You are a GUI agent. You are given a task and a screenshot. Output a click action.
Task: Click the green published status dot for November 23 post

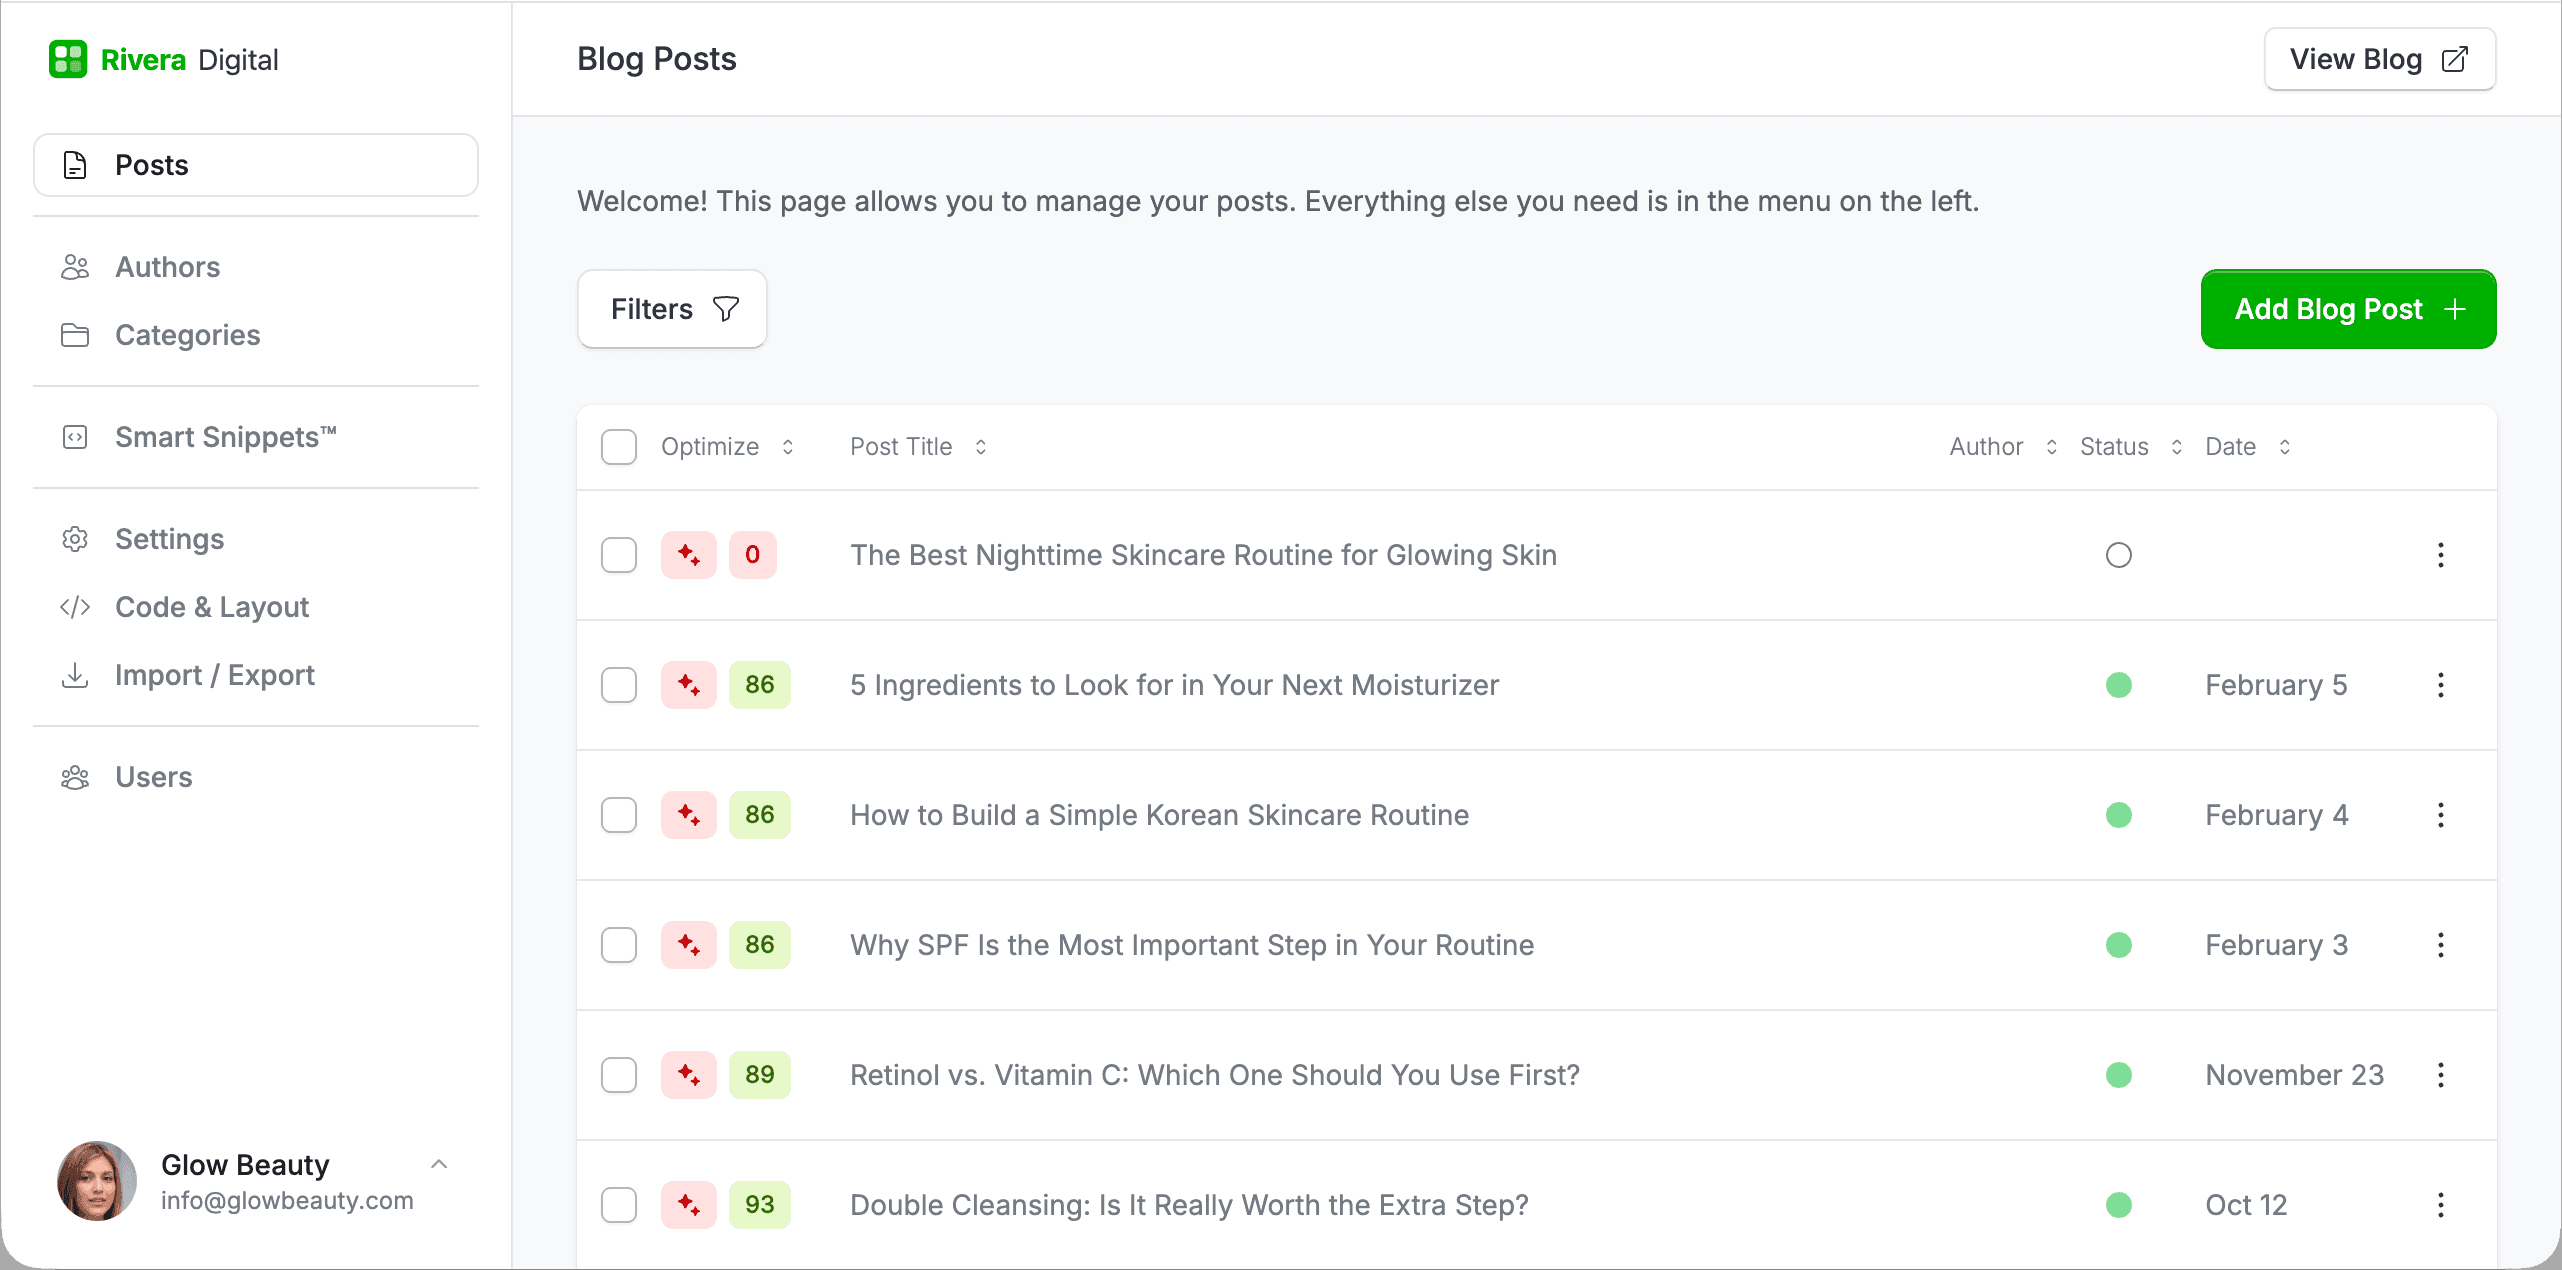tap(2118, 1075)
